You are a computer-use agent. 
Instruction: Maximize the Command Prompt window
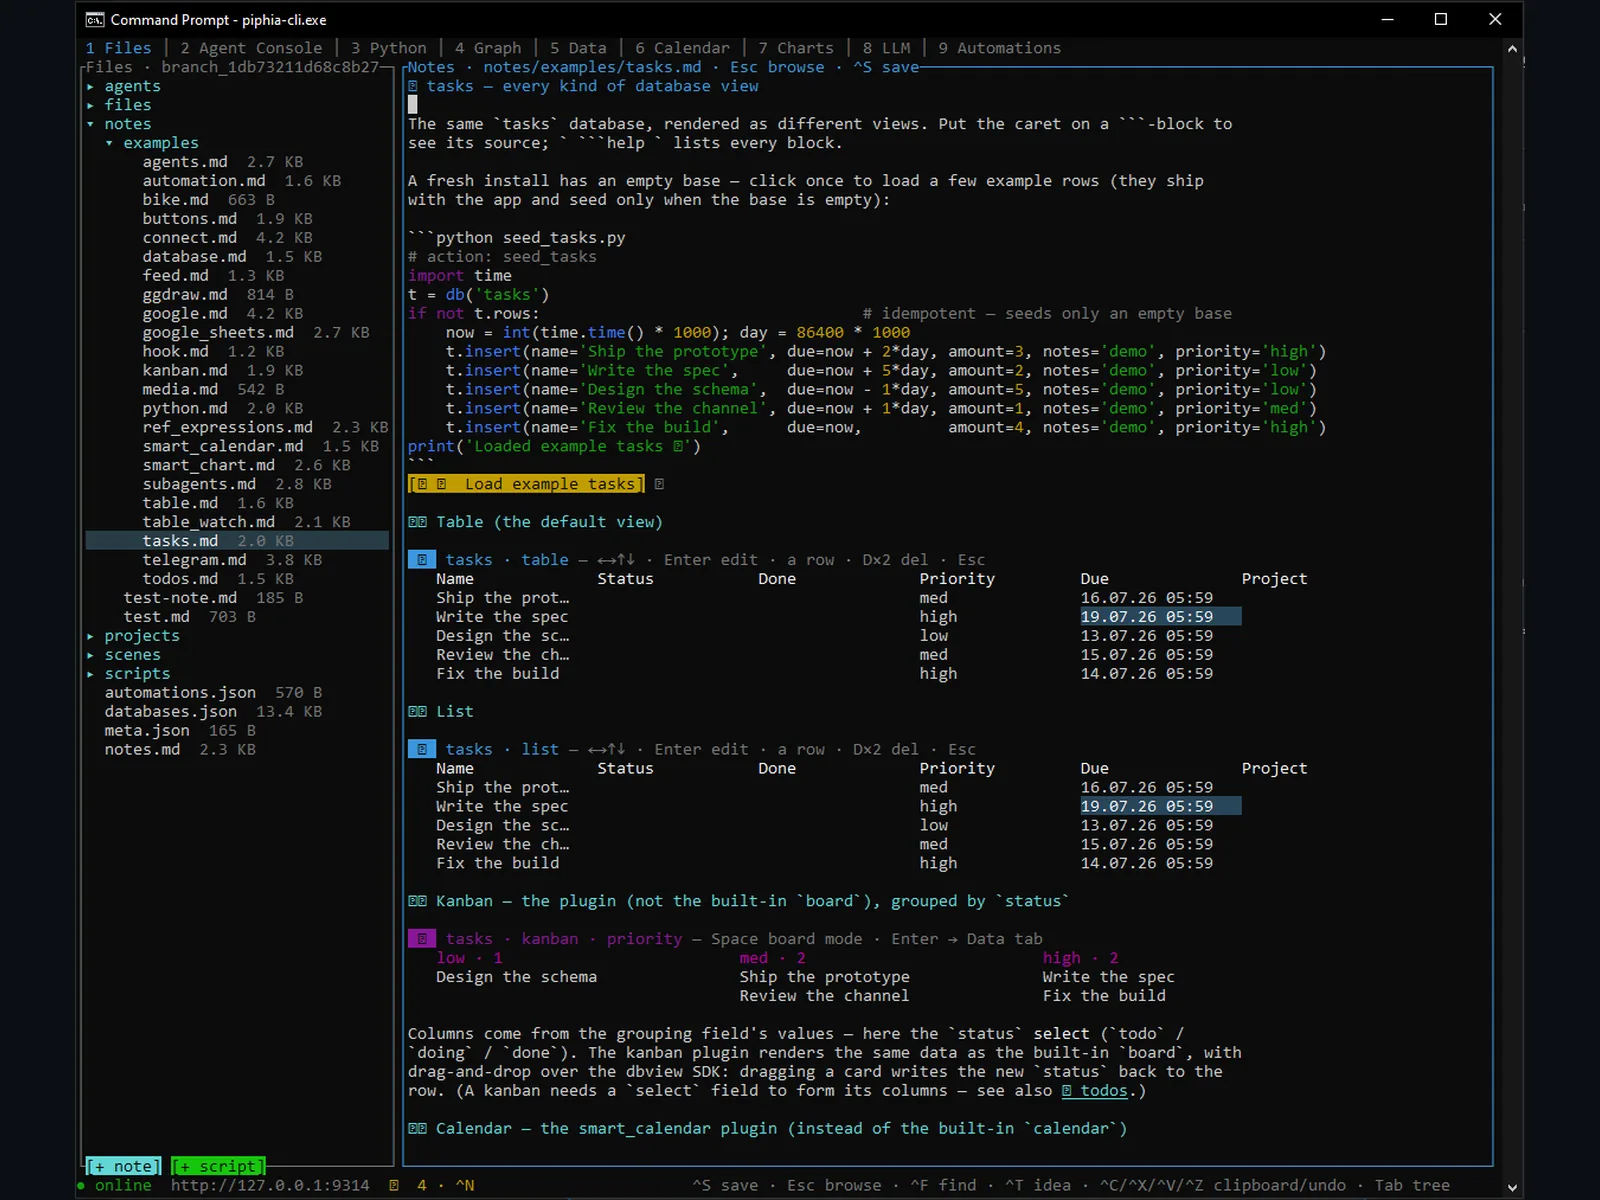(1441, 19)
